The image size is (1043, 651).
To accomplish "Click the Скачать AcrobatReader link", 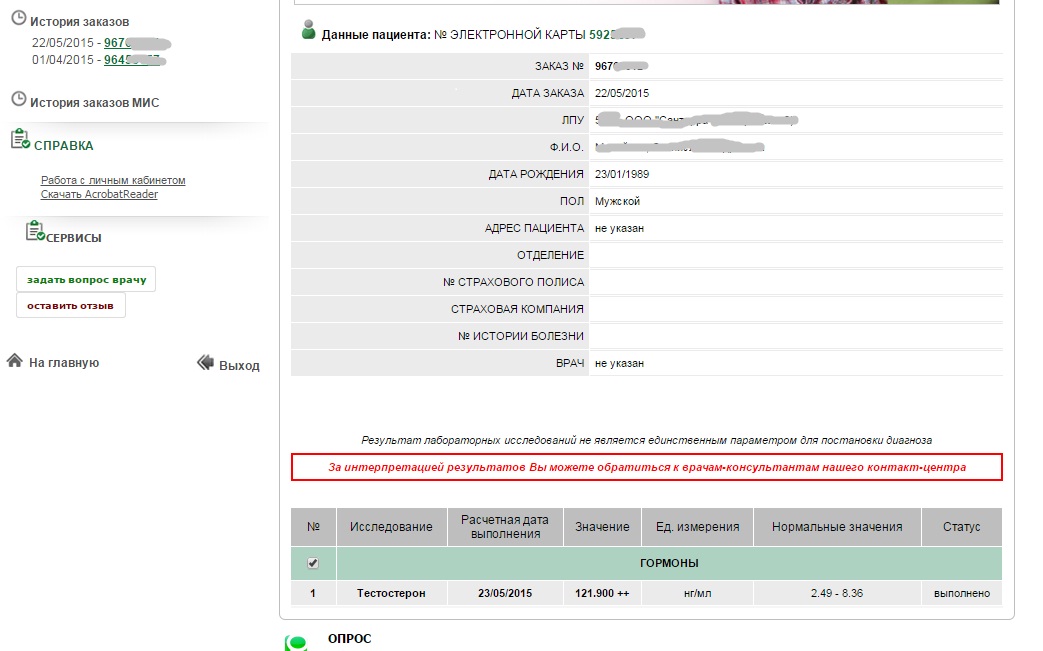I will pyautogui.click(x=99, y=194).
